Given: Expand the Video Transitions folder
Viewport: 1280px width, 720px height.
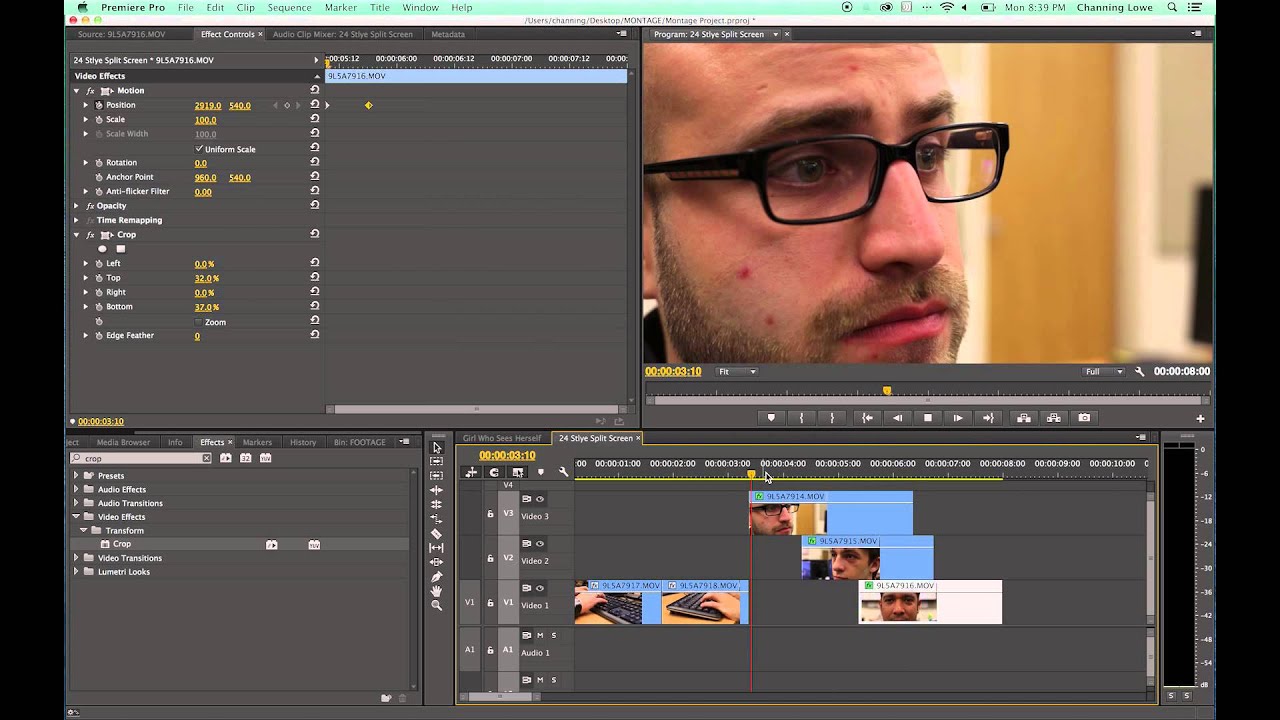Looking at the screenshot, I should pos(76,558).
